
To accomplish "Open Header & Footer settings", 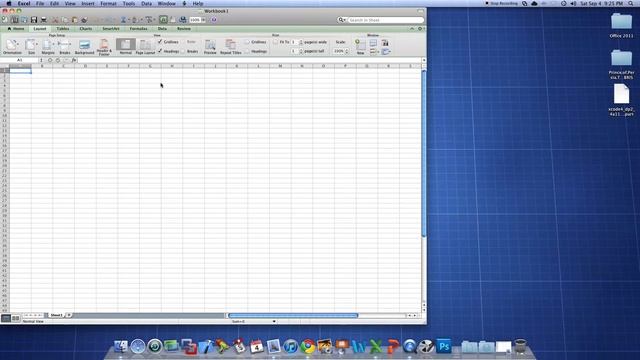I will coord(104,47).
